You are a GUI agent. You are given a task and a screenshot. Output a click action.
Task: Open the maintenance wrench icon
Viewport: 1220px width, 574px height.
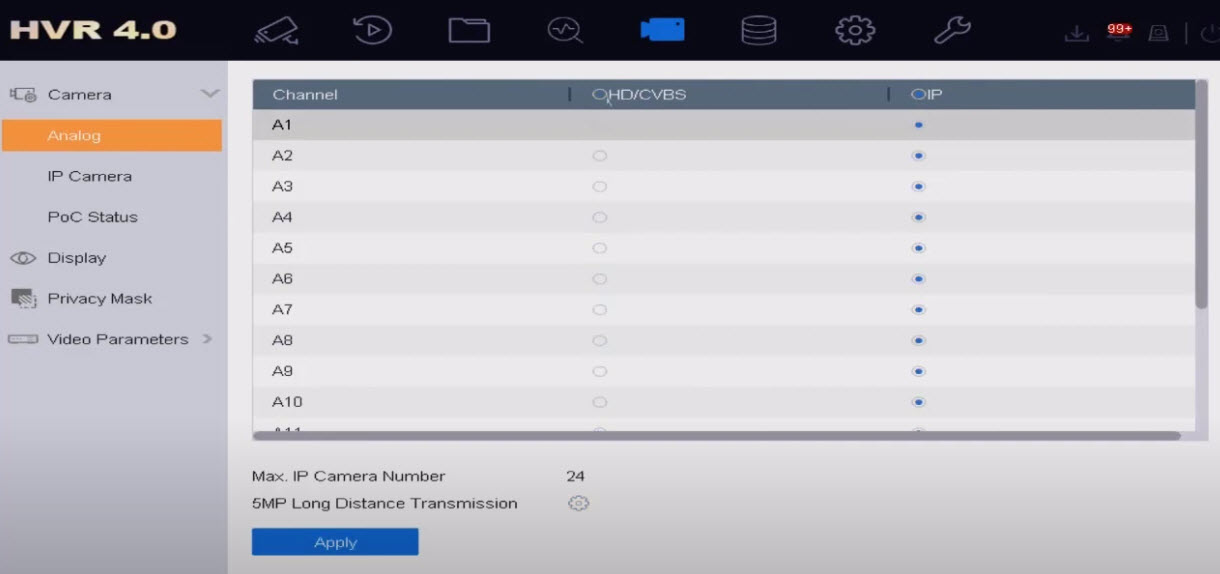[x=951, y=31]
